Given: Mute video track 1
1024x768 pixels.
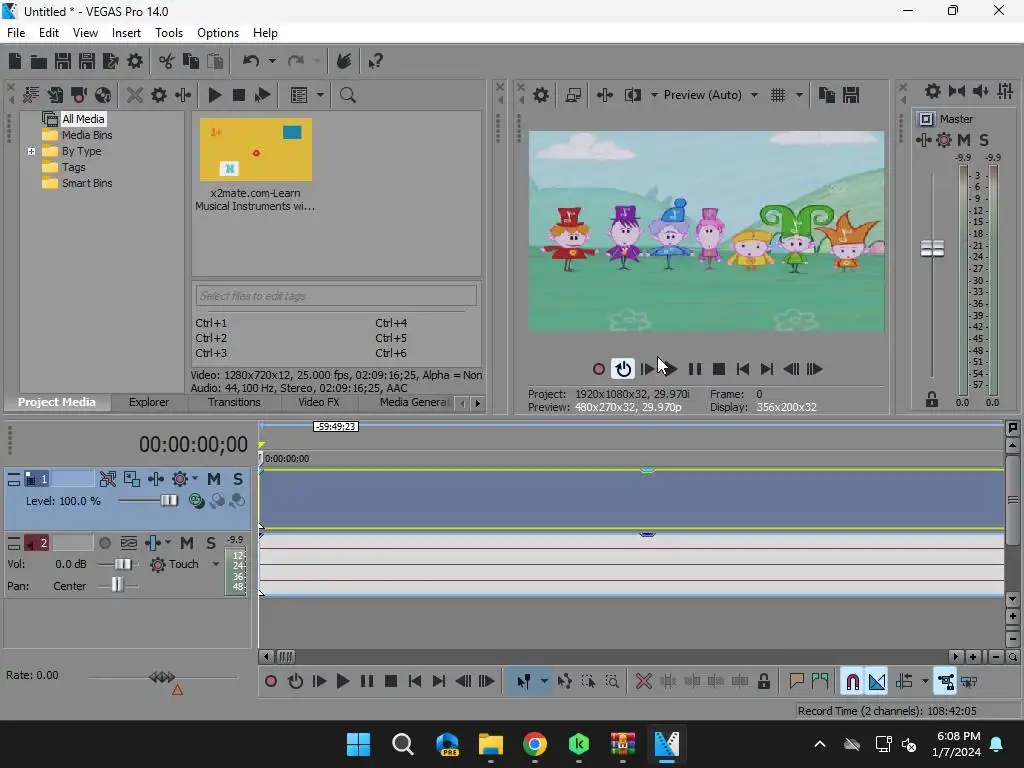Looking at the screenshot, I should (214, 479).
